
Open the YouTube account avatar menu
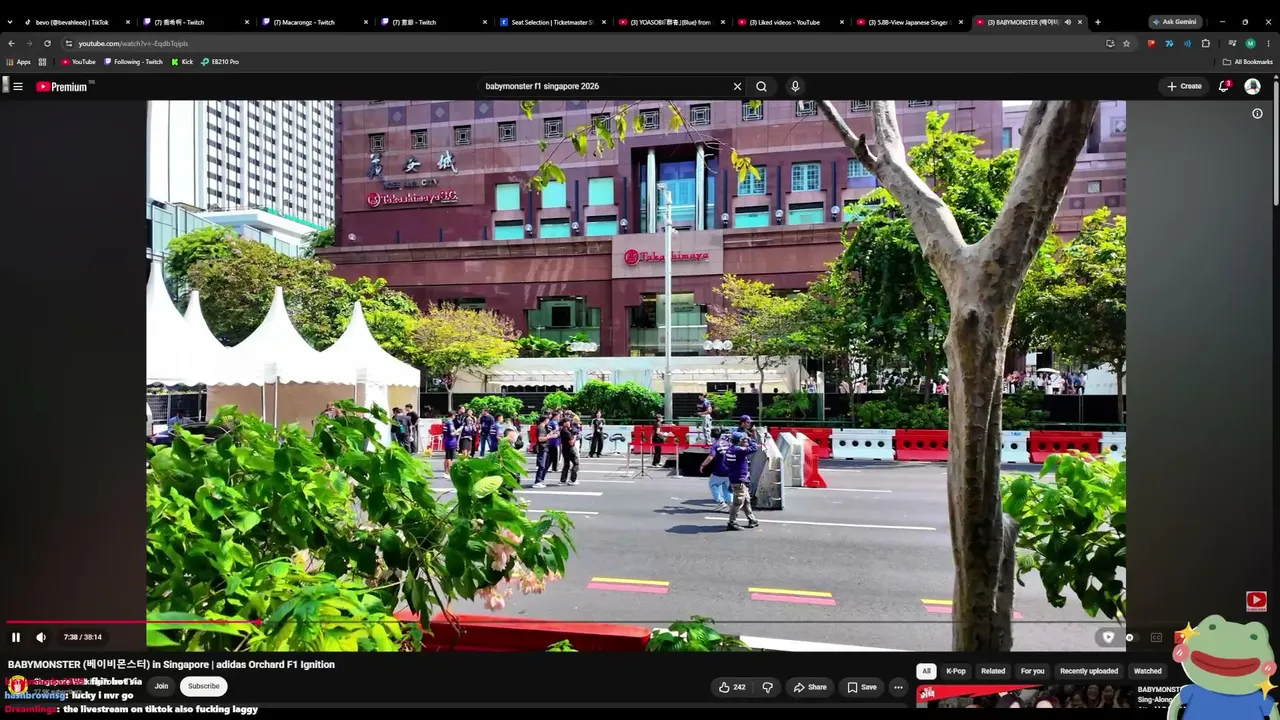click(1252, 86)
